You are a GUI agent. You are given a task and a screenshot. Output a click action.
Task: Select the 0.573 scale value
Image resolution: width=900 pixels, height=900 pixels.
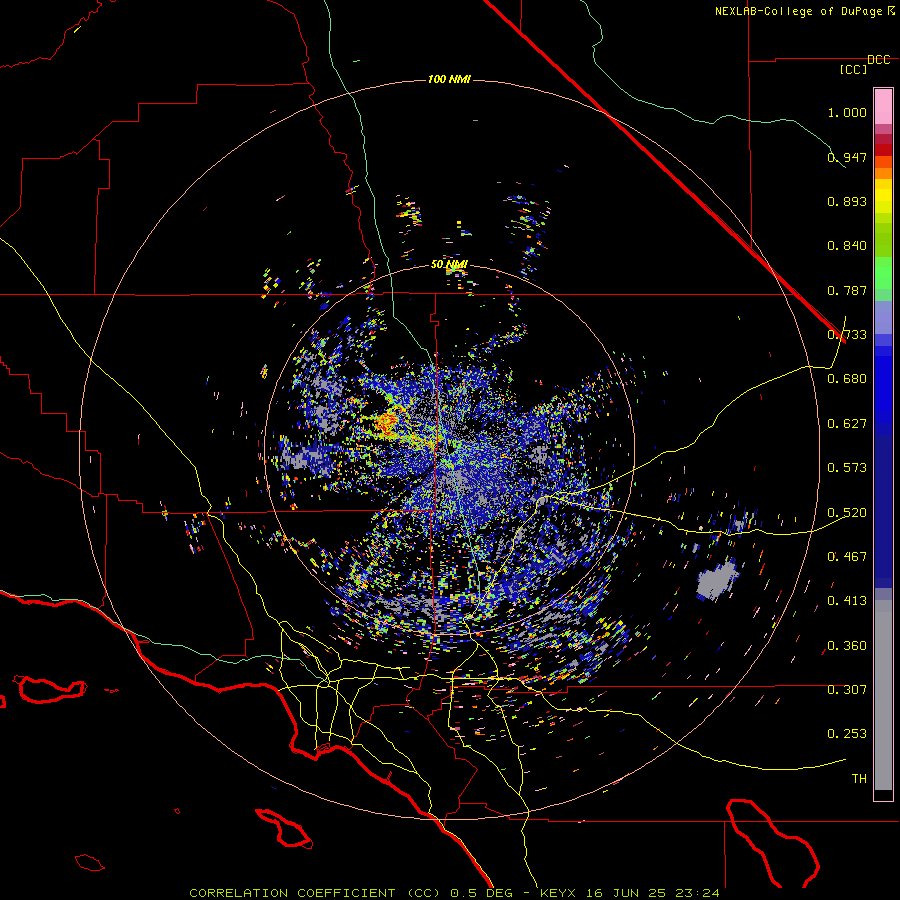pyautogui.click(x=847, y=468)
